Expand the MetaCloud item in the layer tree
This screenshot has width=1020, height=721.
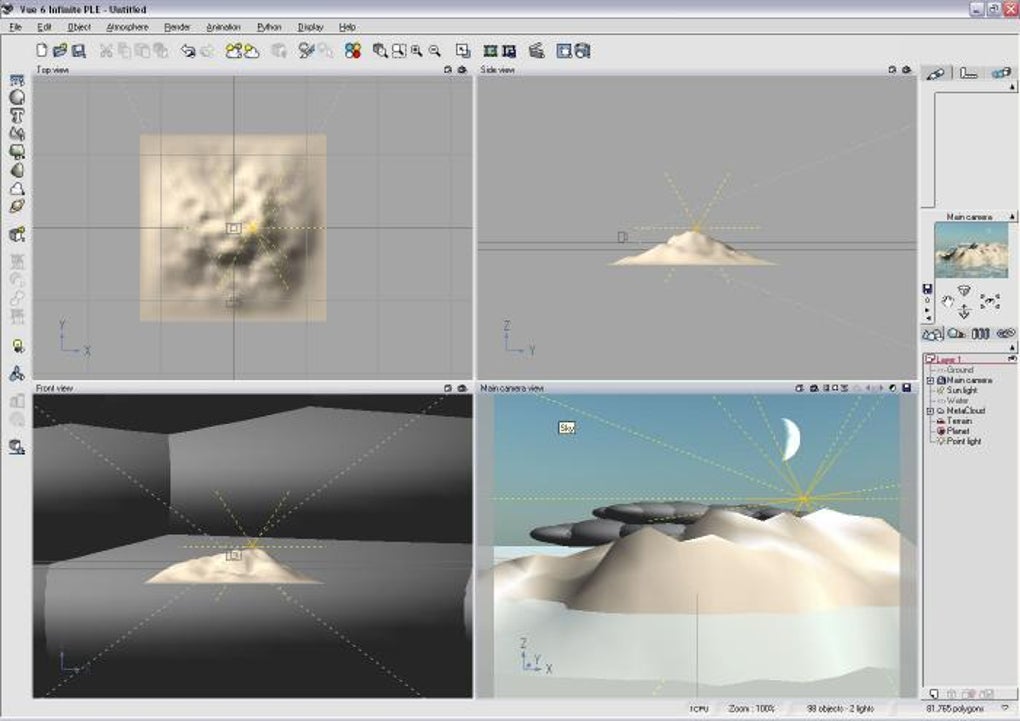(929, 410)
